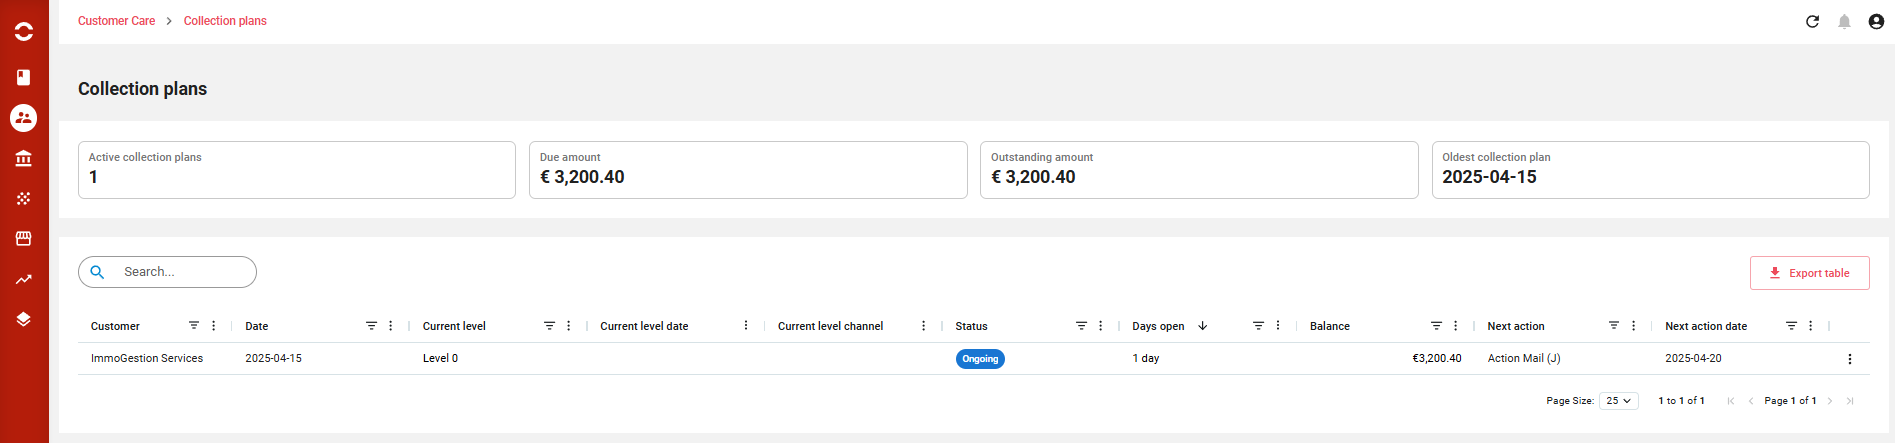Select the customer care people sidebar icon
The width and height of the screenshot is (1895, 443).
point(24,118)
